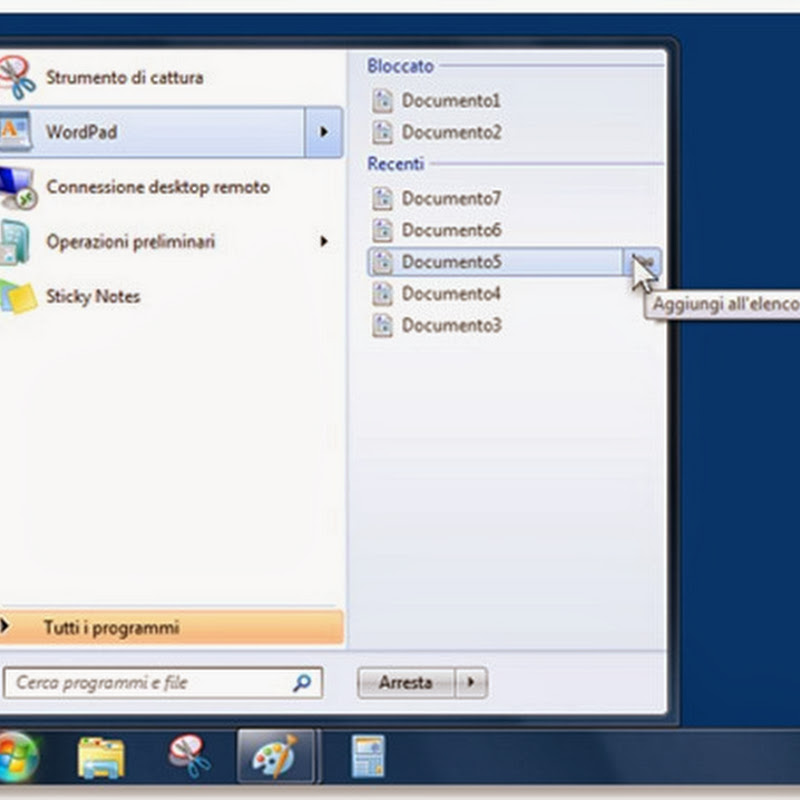
Task: Click the Documento5 file icon
Action: tap(382, 262)
